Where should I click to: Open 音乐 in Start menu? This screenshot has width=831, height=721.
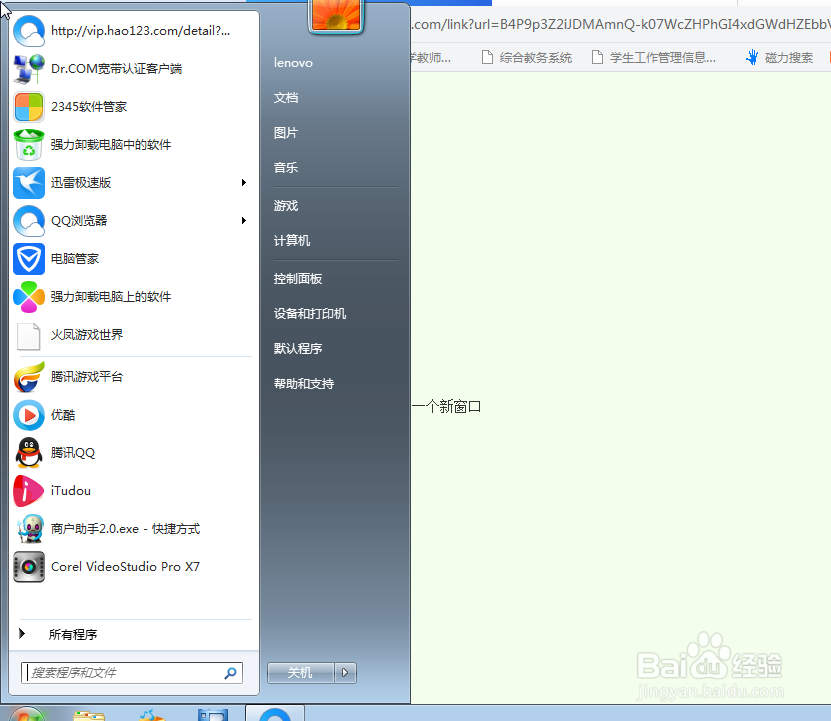pos(286,168)
